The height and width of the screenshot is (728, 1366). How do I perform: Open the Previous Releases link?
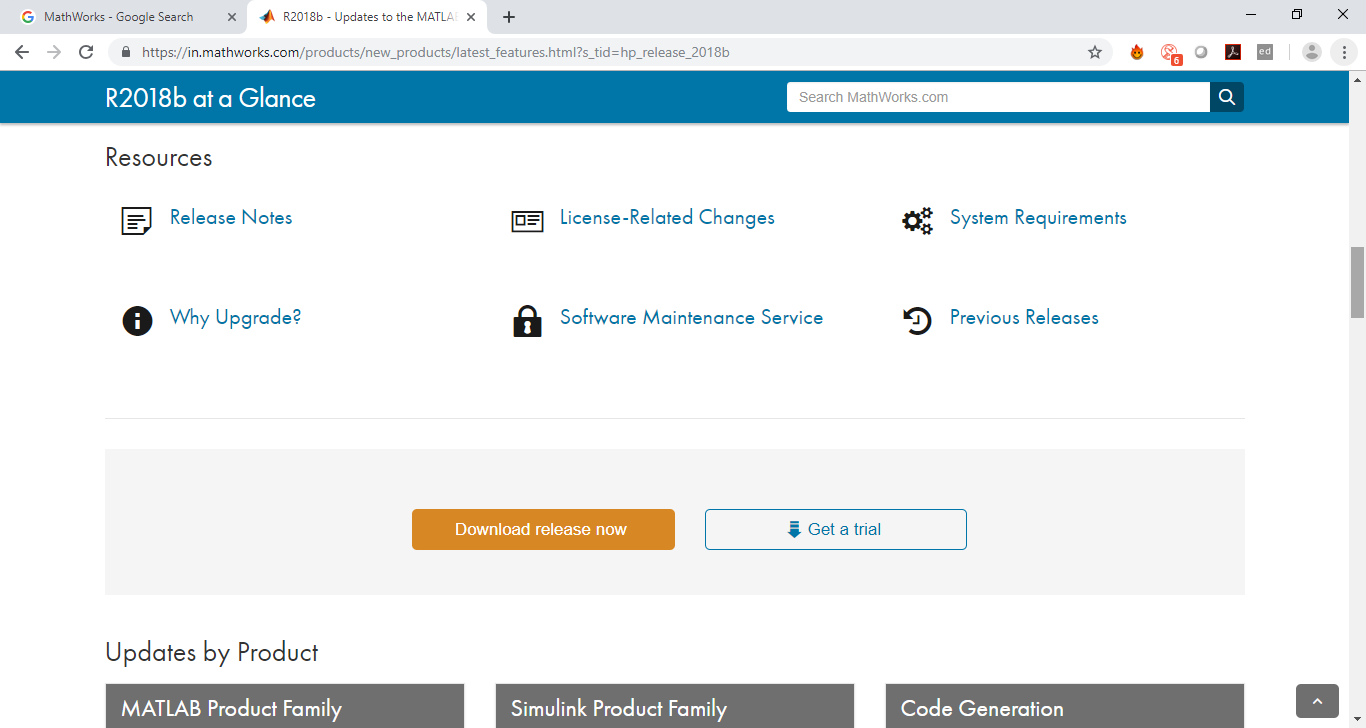point(1024,317)
